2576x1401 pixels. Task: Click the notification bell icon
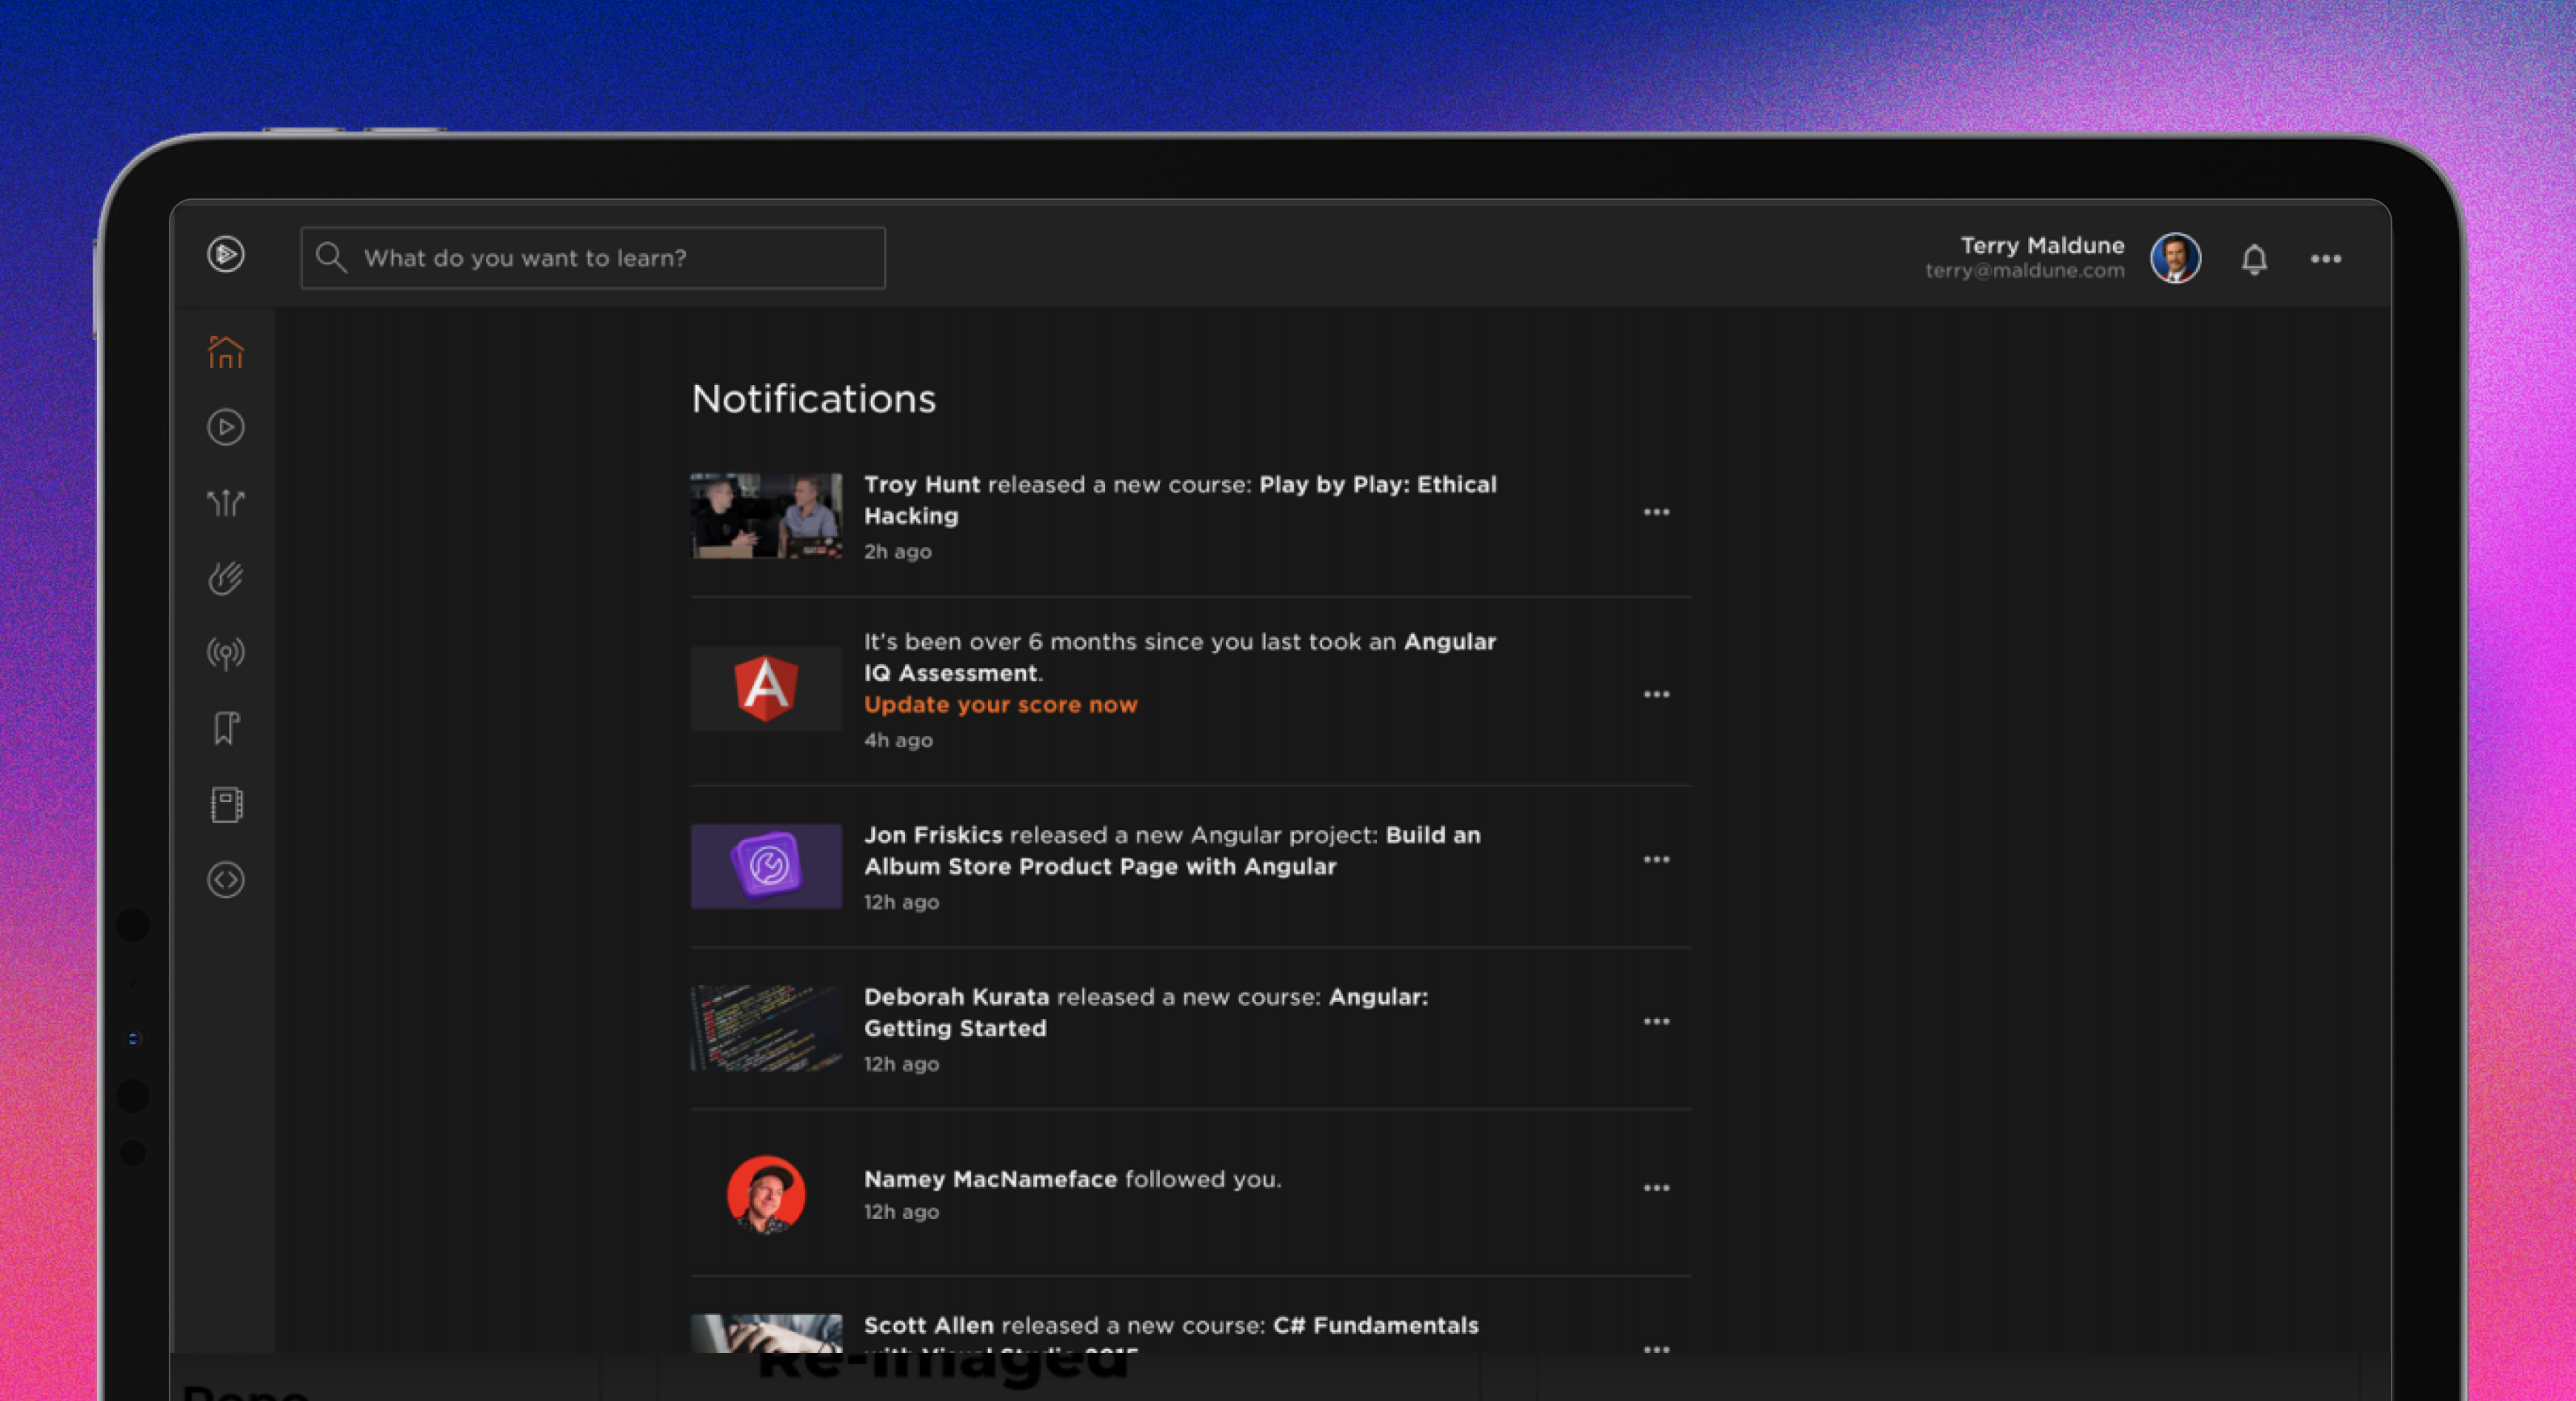pos(2254,259)
